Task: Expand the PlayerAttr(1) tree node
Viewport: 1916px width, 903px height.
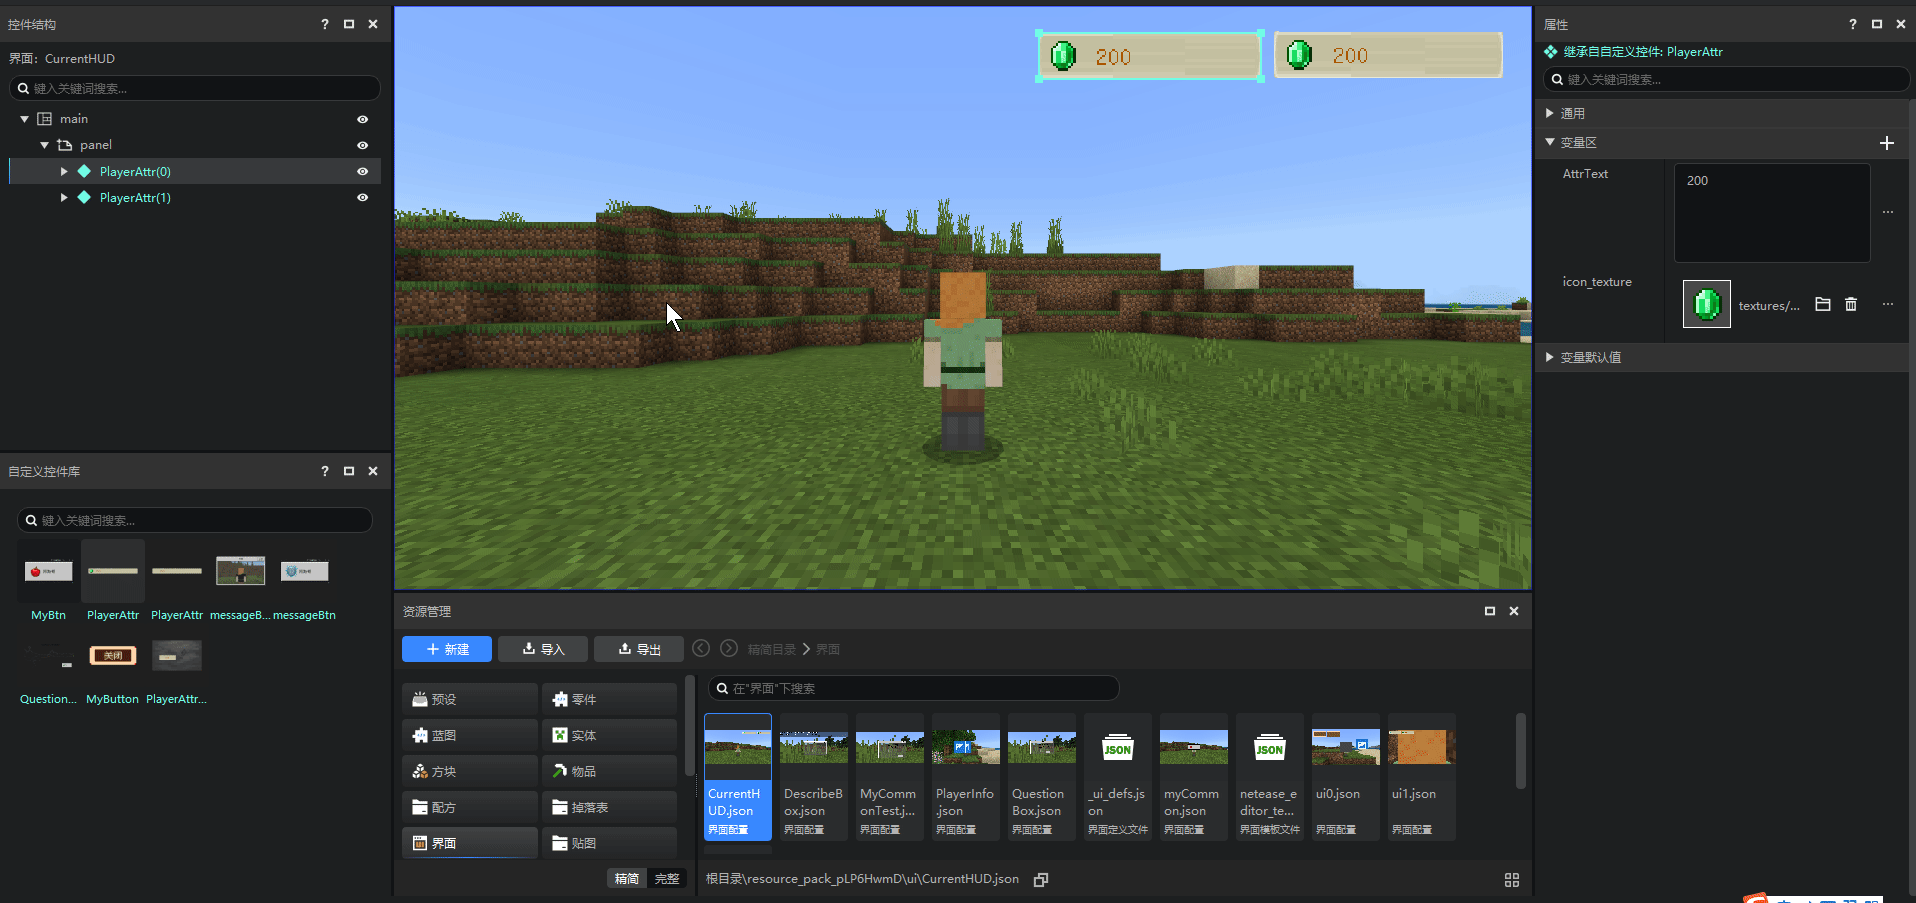Action: pyautogui.click(x=64, y=198)
